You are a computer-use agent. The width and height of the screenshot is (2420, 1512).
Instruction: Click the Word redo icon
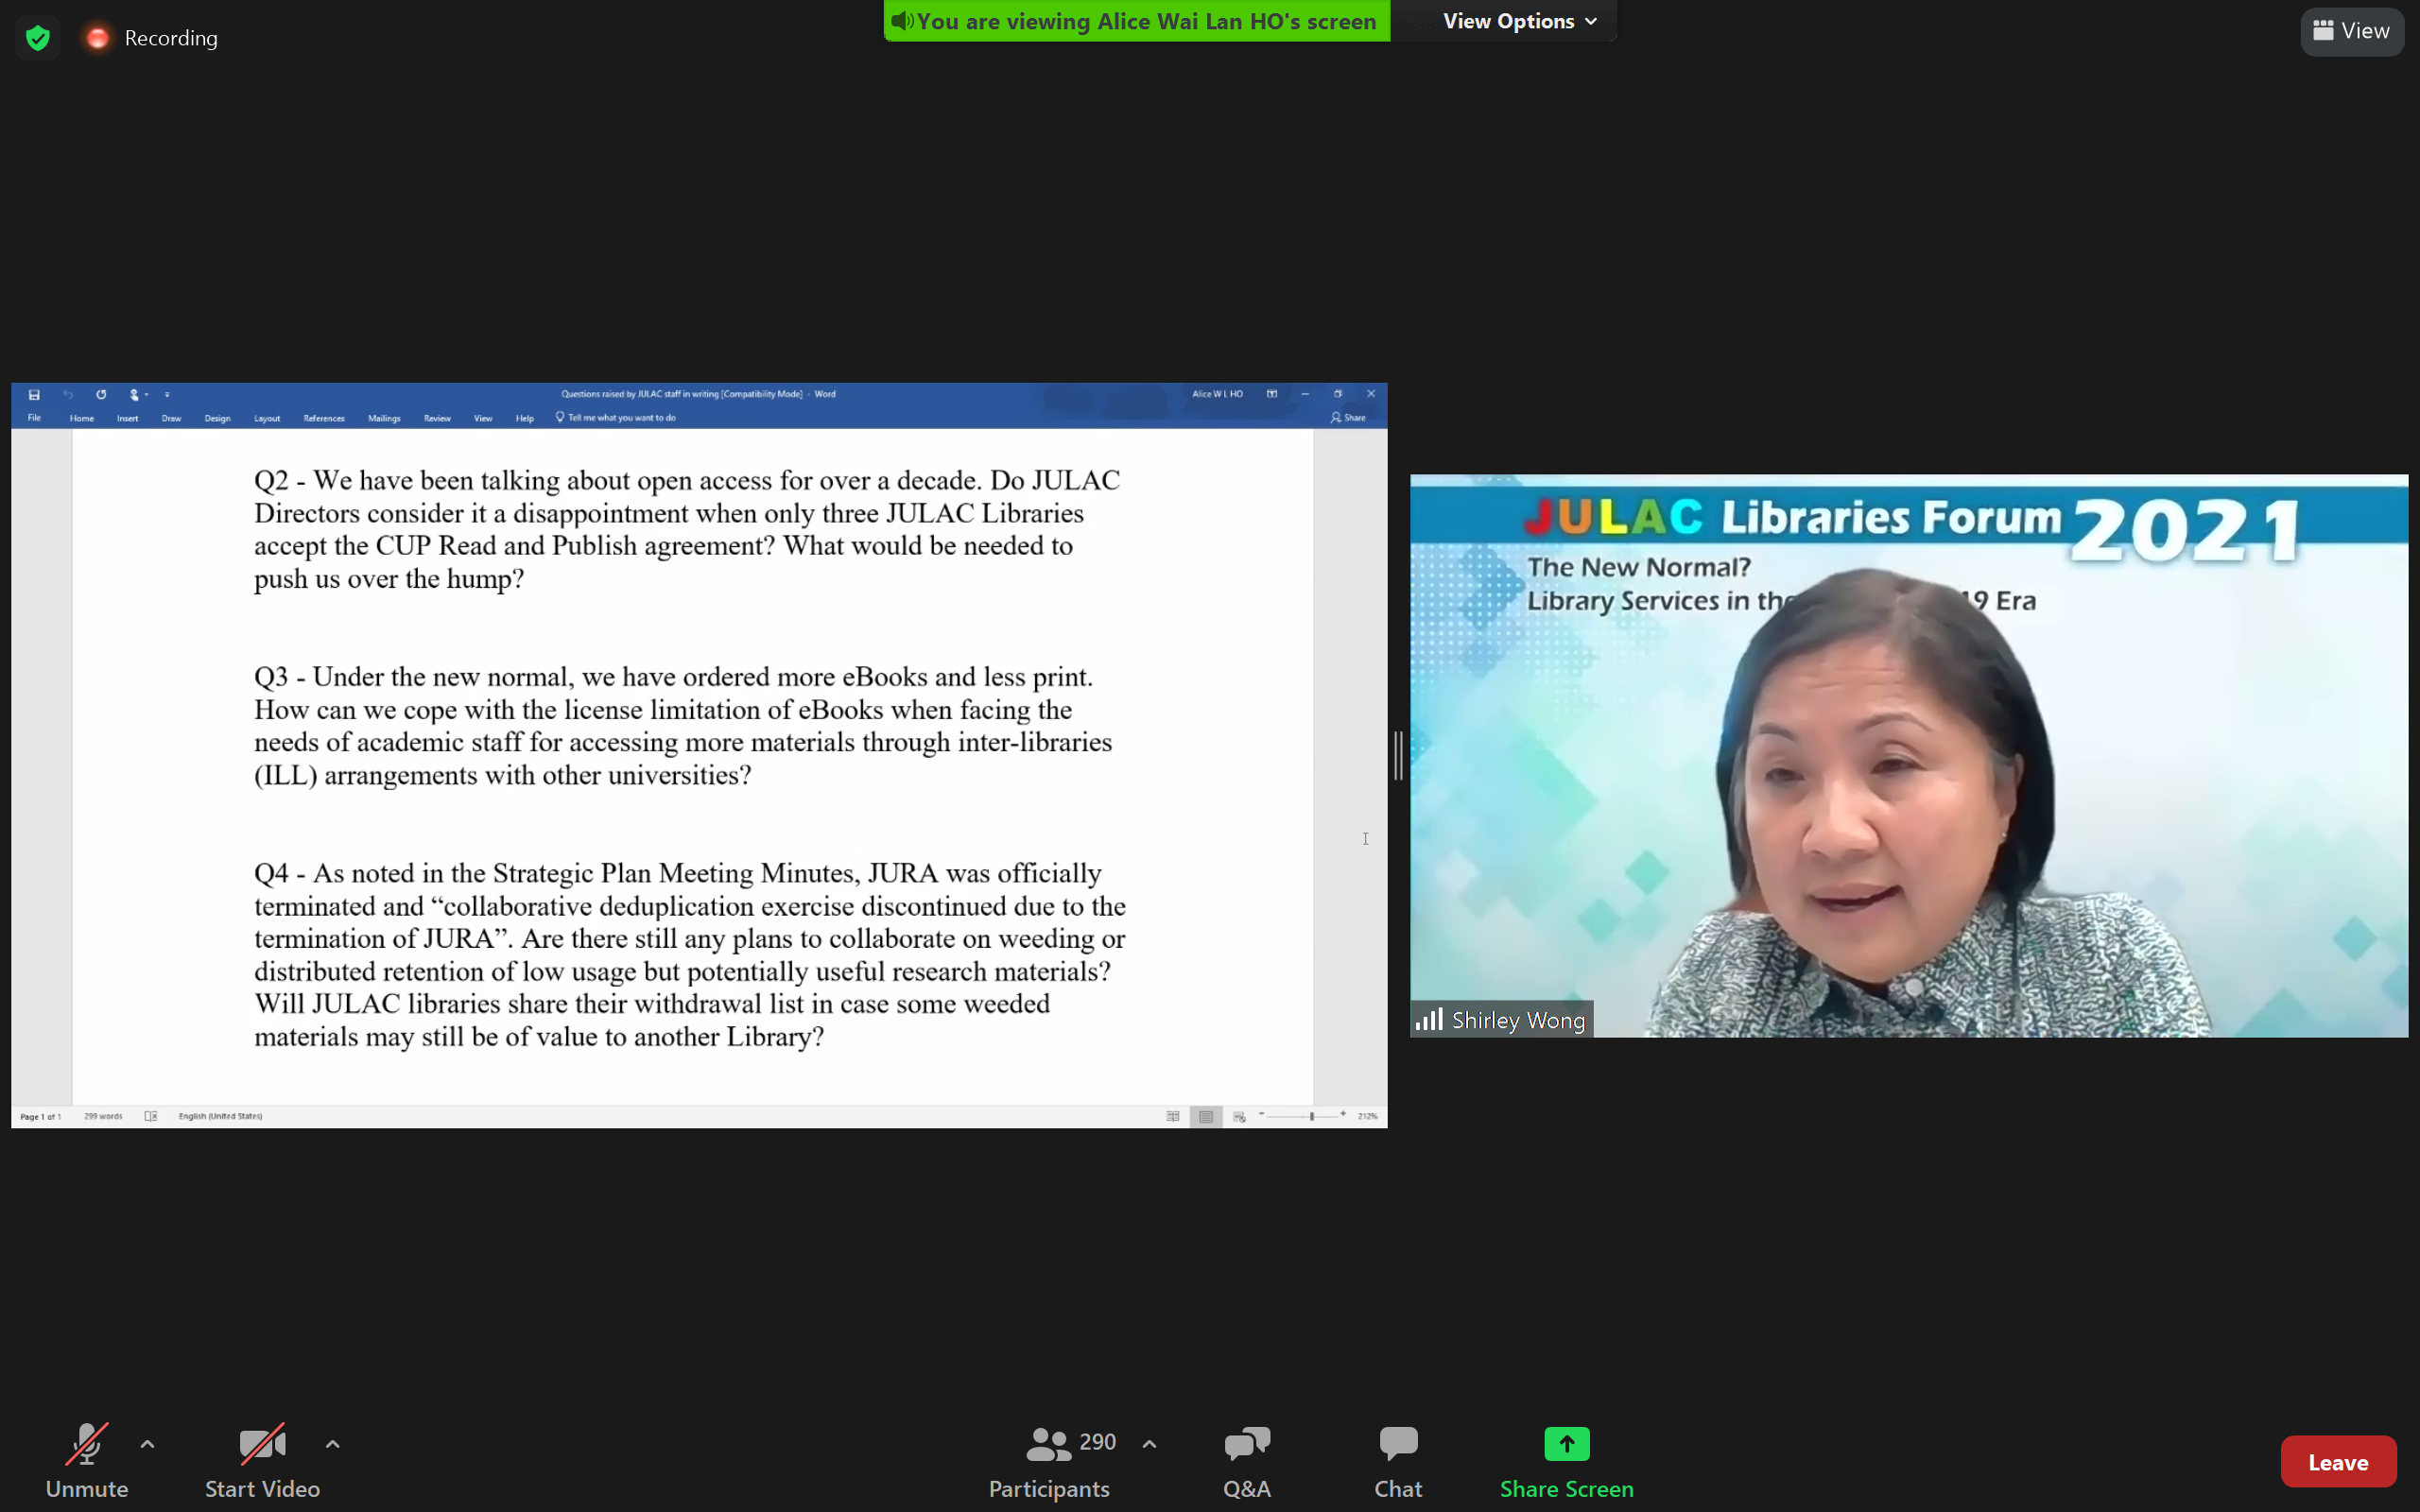[101, 395]
